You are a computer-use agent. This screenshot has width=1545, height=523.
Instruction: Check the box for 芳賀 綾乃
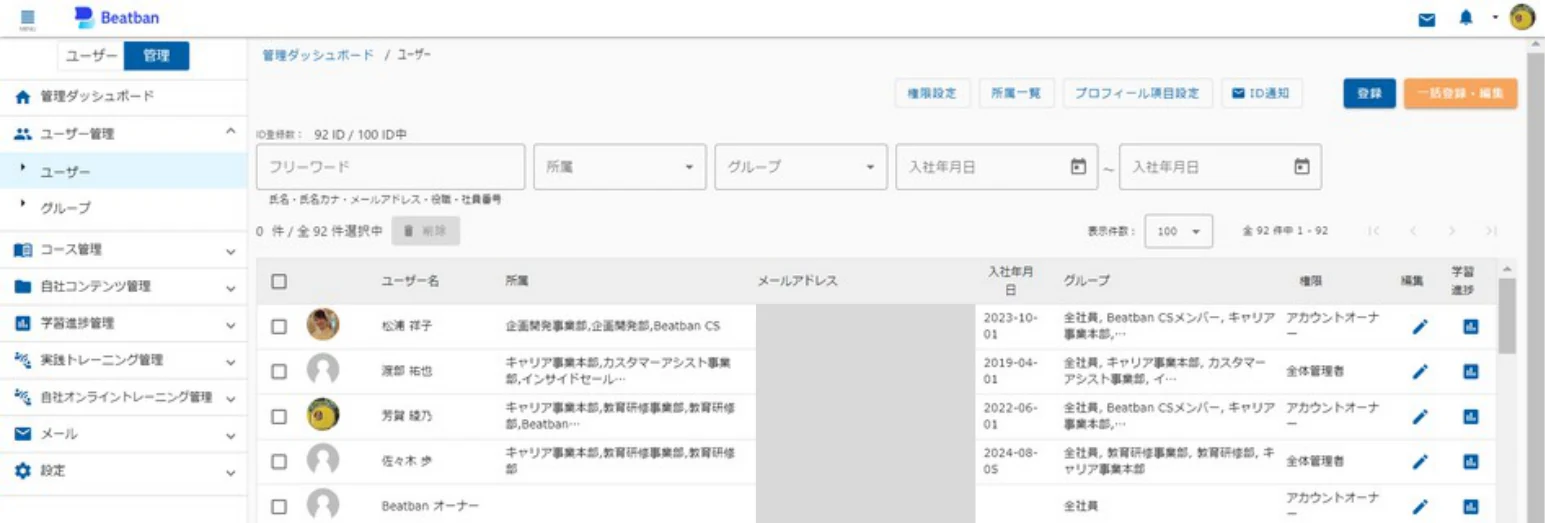pos(280,416)
